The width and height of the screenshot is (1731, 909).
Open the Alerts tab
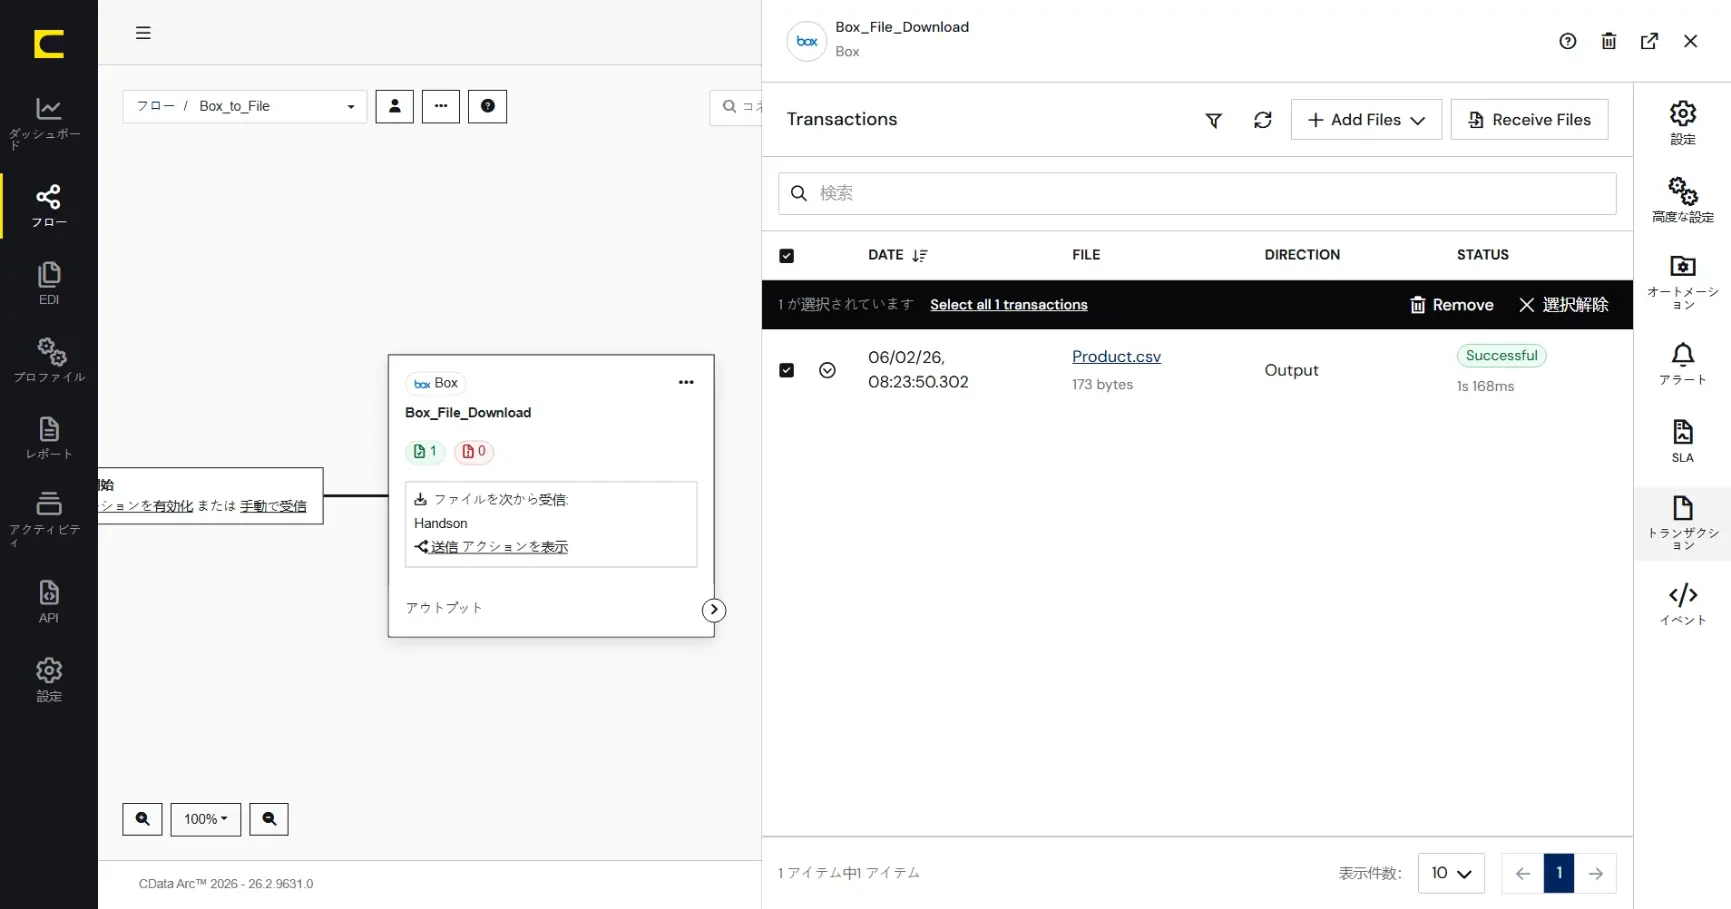(1683, 364)
